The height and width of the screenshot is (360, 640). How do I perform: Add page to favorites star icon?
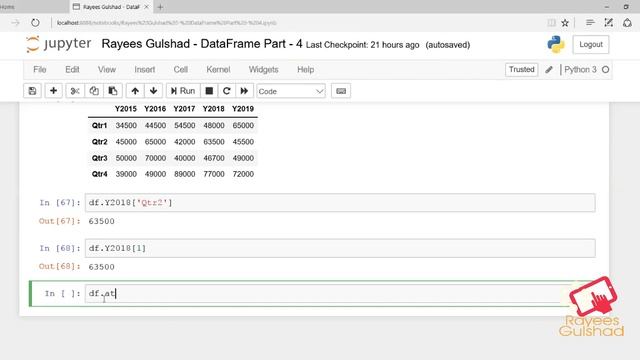(x=565, y=23)
